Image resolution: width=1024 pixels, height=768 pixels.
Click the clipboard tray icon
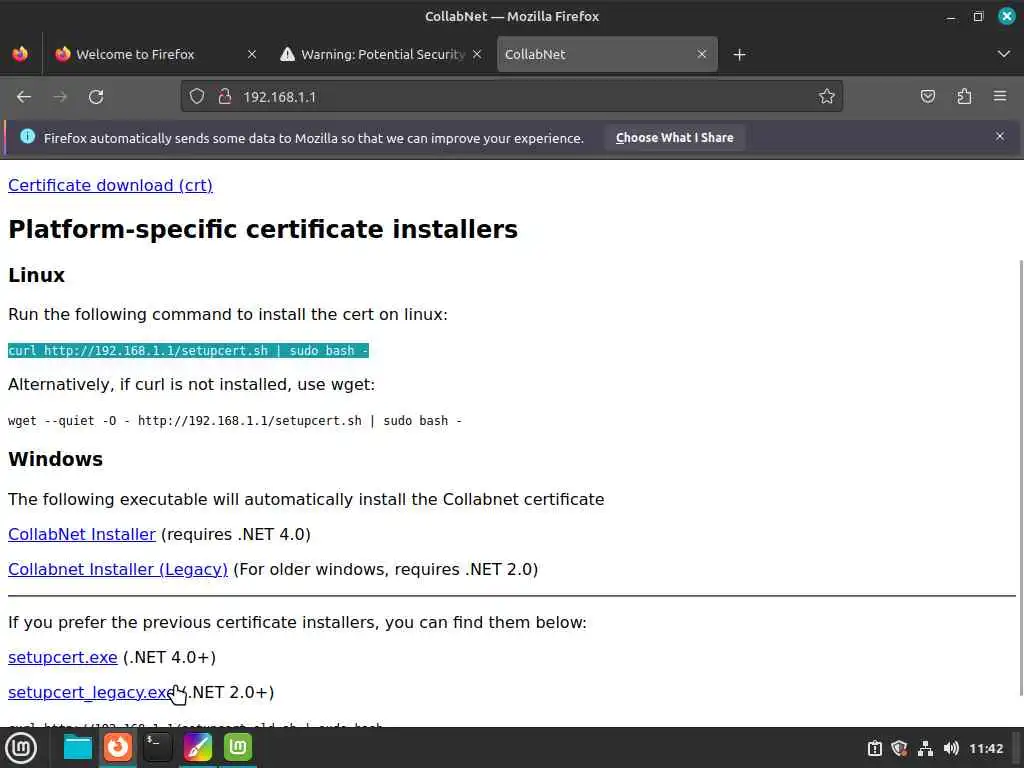[x=874, y=748]
